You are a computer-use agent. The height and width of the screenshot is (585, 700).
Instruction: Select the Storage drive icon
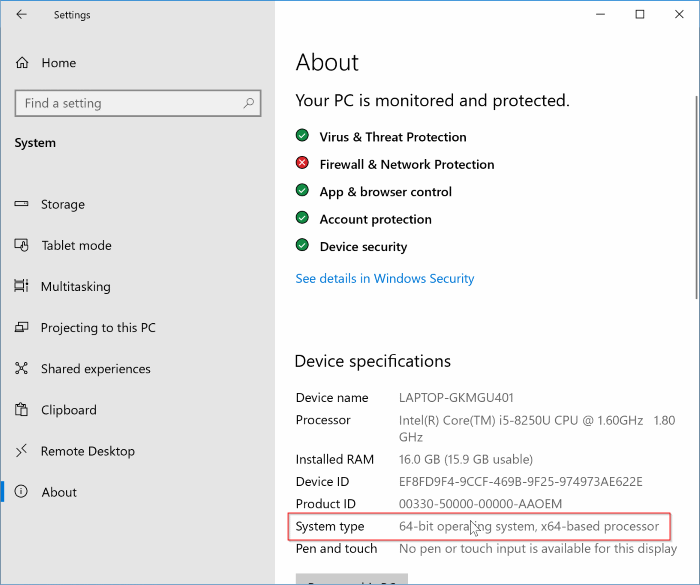21,204
